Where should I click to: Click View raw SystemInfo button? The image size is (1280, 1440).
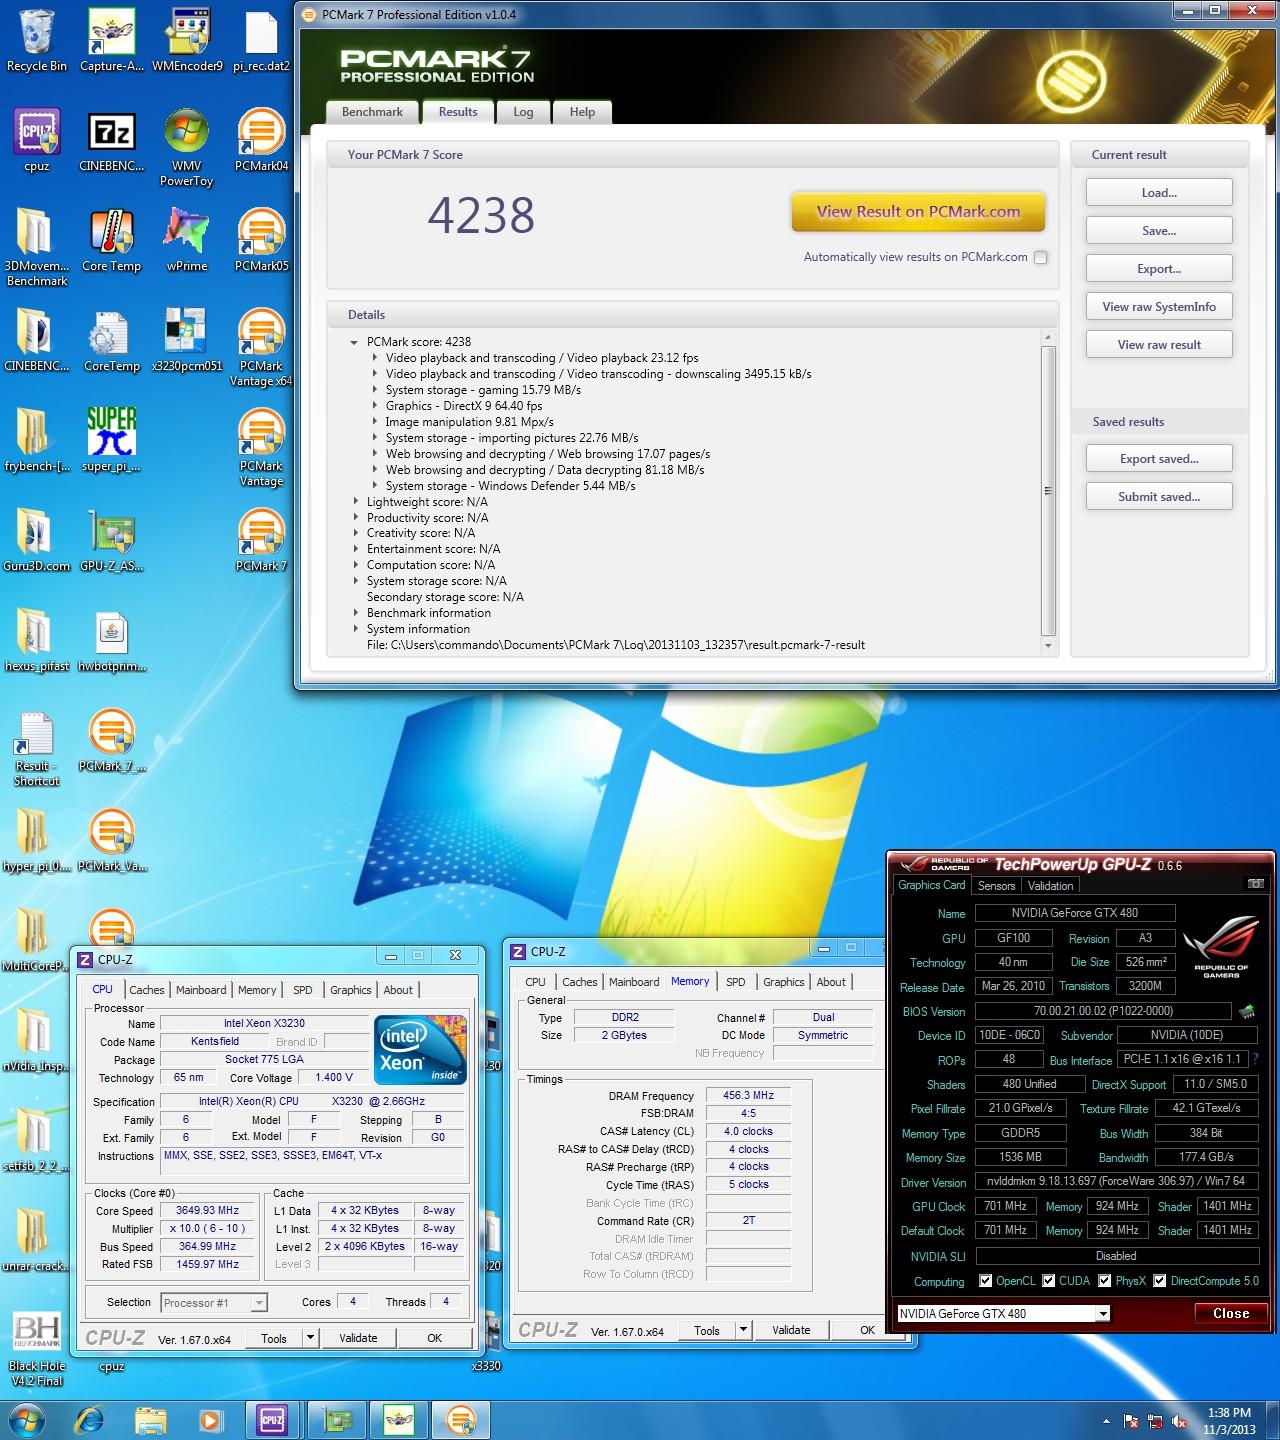pyautogui.click(x=1159, y=307)
